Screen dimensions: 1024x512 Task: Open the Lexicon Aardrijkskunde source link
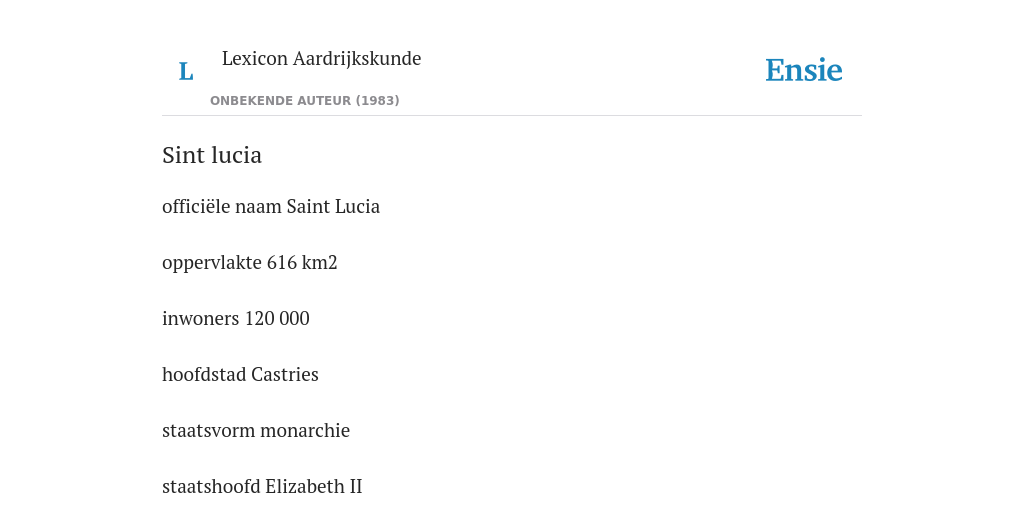click(x=321, y=58)
